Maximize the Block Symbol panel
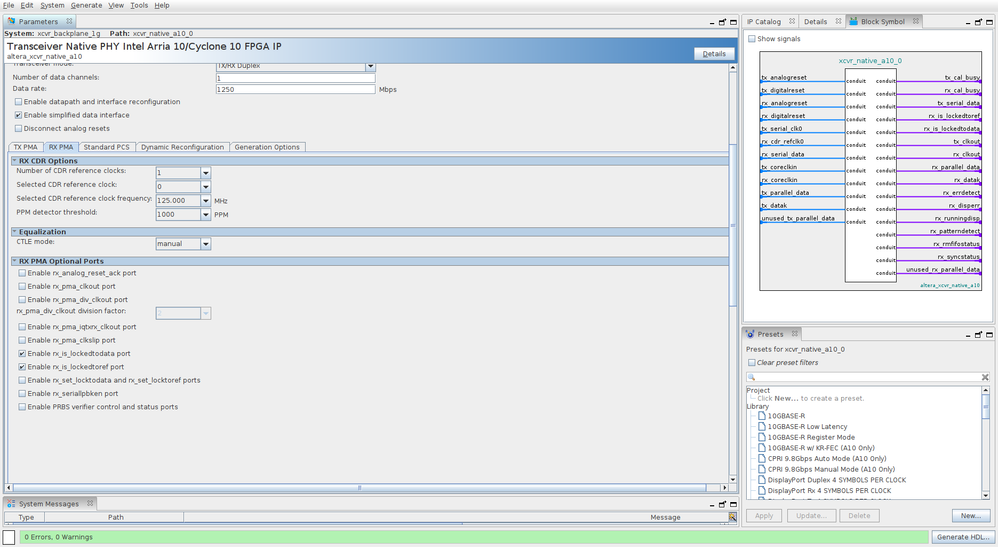 (x=989, y=22)
